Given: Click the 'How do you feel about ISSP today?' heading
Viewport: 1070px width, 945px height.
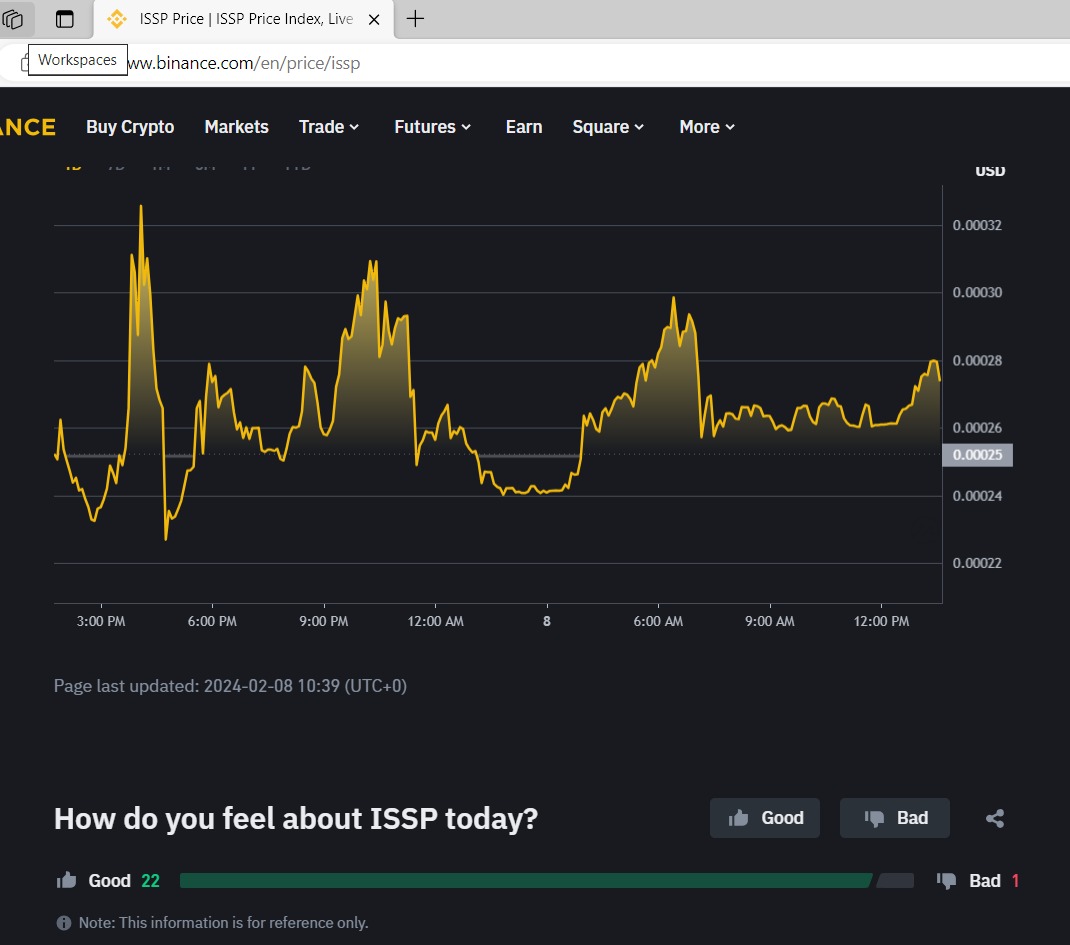Looking at the screenshot, I should click(295, 819).
